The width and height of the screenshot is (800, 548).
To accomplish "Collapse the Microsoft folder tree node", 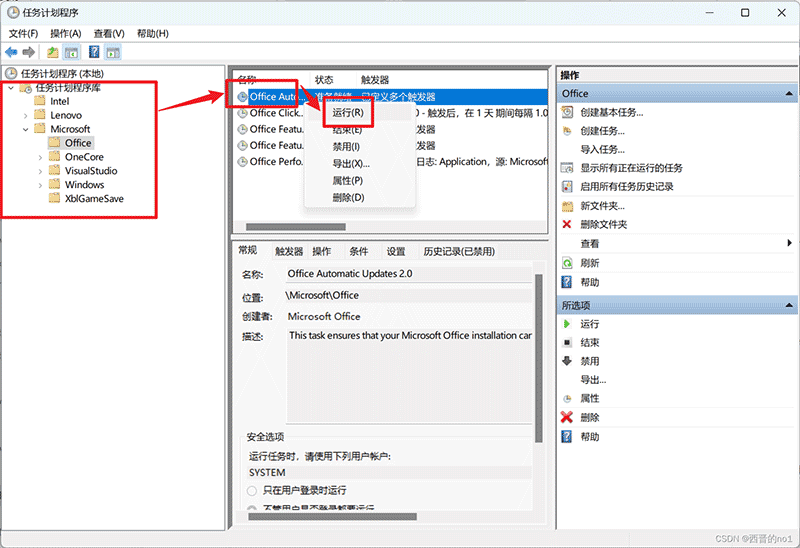I will click(26, 129).
